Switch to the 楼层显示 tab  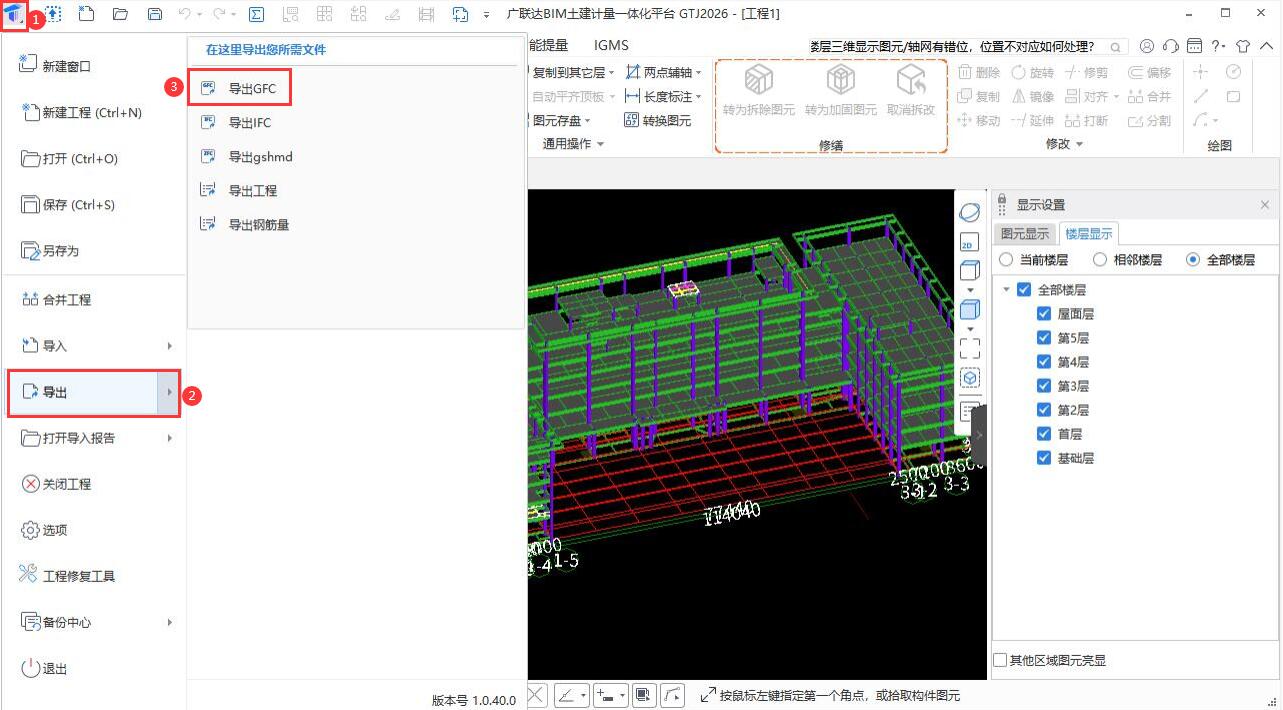[1089, 234]
